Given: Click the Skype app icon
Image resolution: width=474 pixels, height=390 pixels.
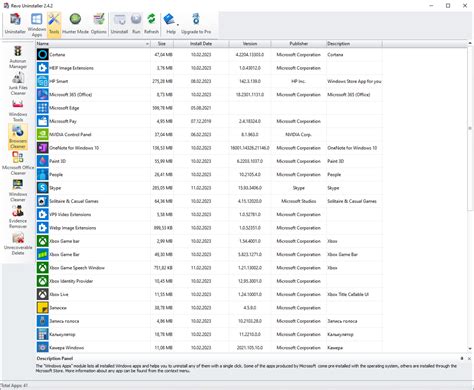Looking at the screenshot, I should 43,188.
